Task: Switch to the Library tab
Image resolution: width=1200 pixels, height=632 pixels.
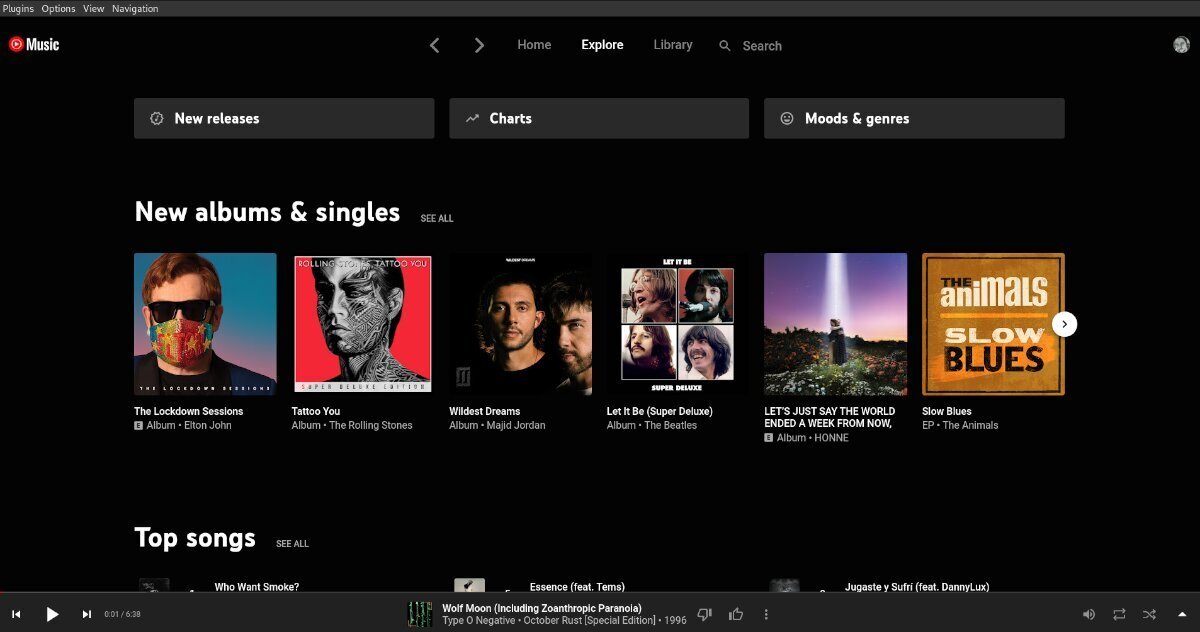Action: [x=672, y=44]
